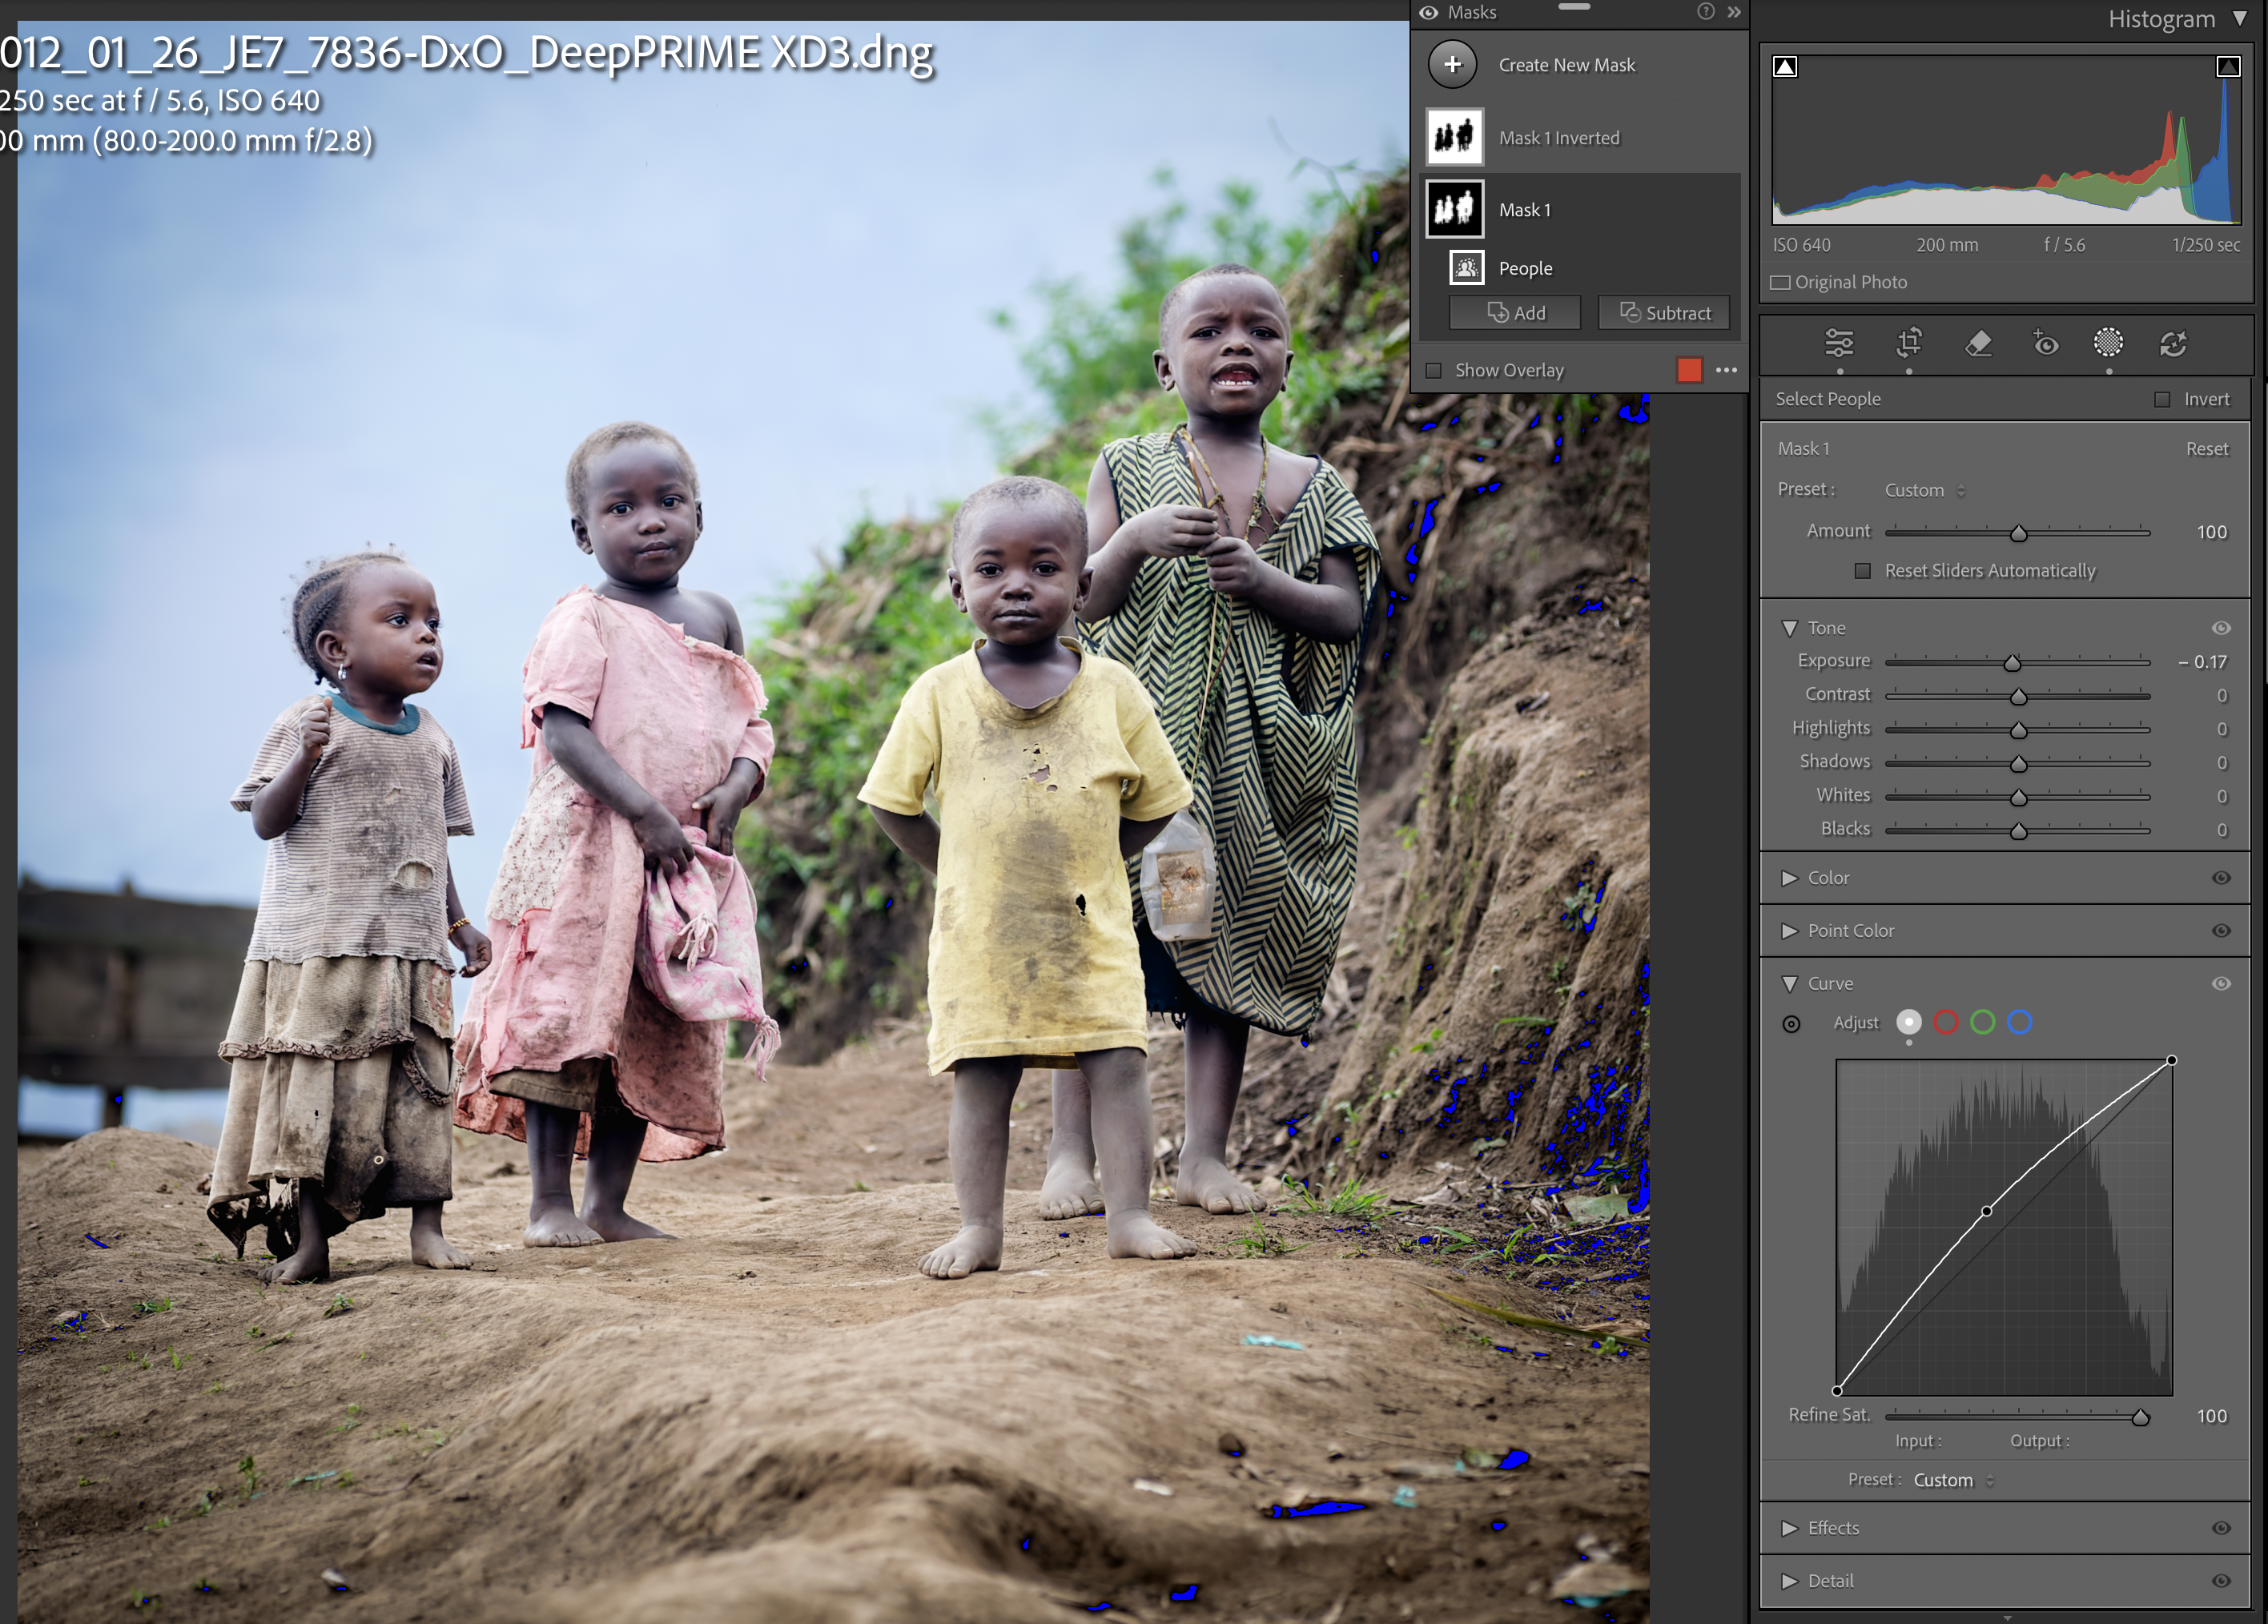Select the Red Eye correction tool
2268x1624 pixels.
(x=2045, y=344)
